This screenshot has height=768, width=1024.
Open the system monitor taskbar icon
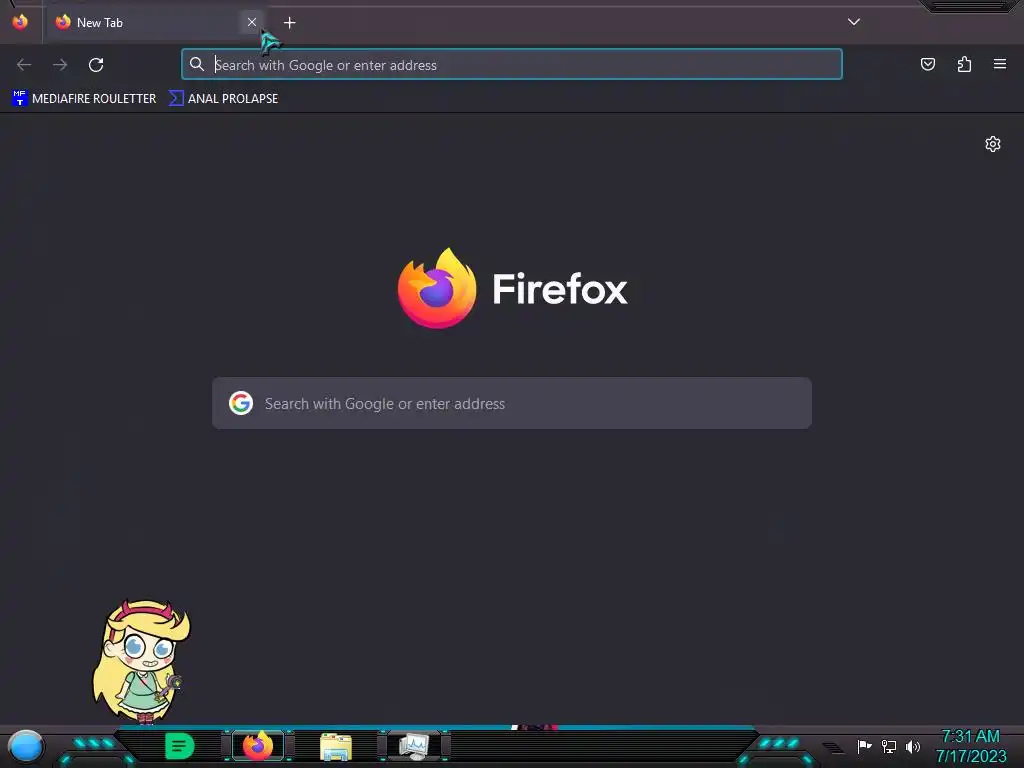coord(414,746)
